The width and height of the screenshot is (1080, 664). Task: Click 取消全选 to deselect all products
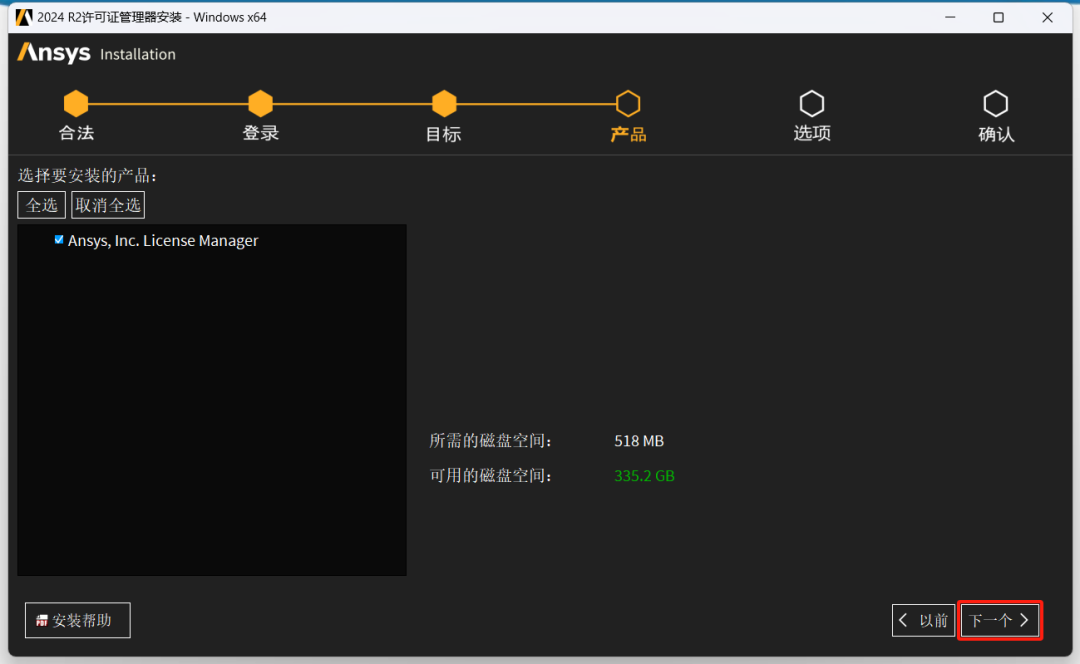point(108,205)
